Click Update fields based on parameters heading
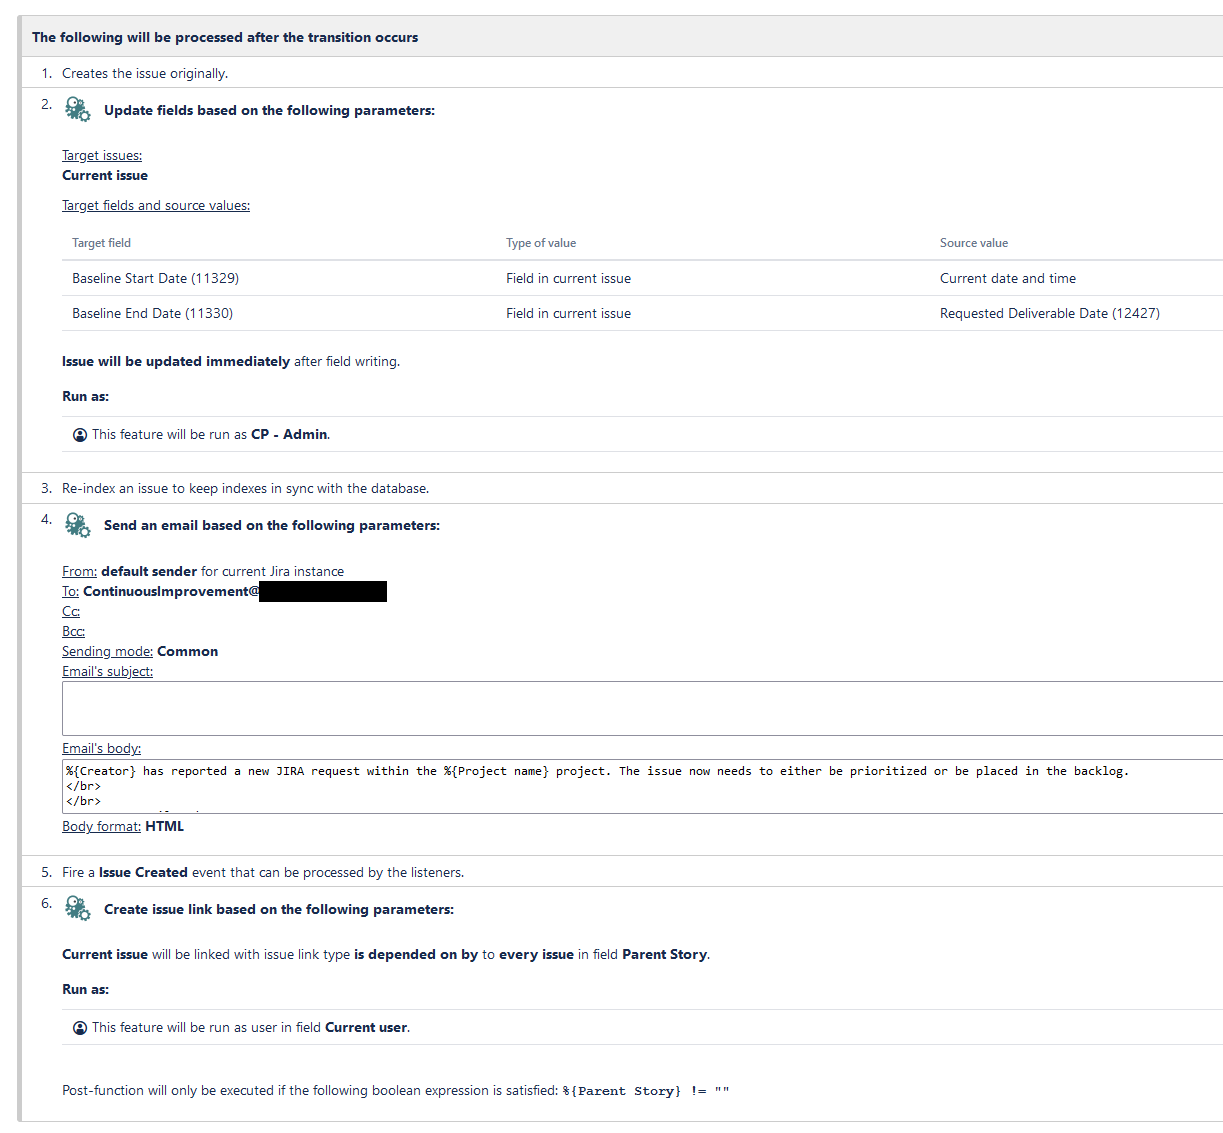Viewport: 1223px width, 1133px height. tap(269, 110)
